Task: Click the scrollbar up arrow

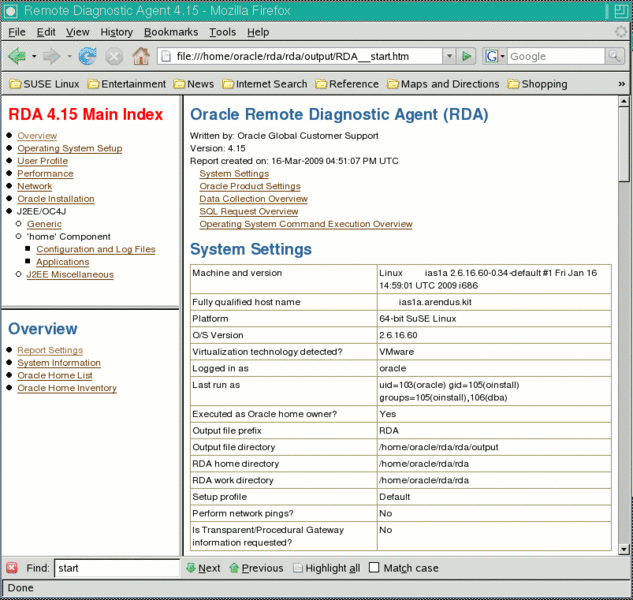Action: point(623,101)
